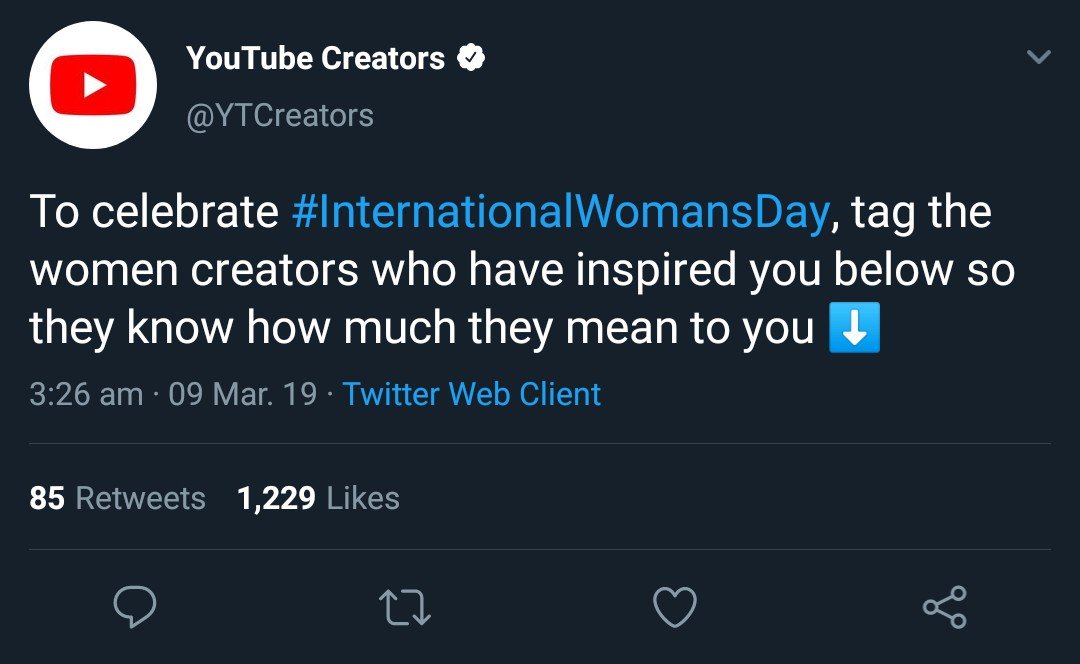Viewport: 1080px width, 664px height.
Task: Click the 3:26 am timestamp
Action: click(86, 394)
